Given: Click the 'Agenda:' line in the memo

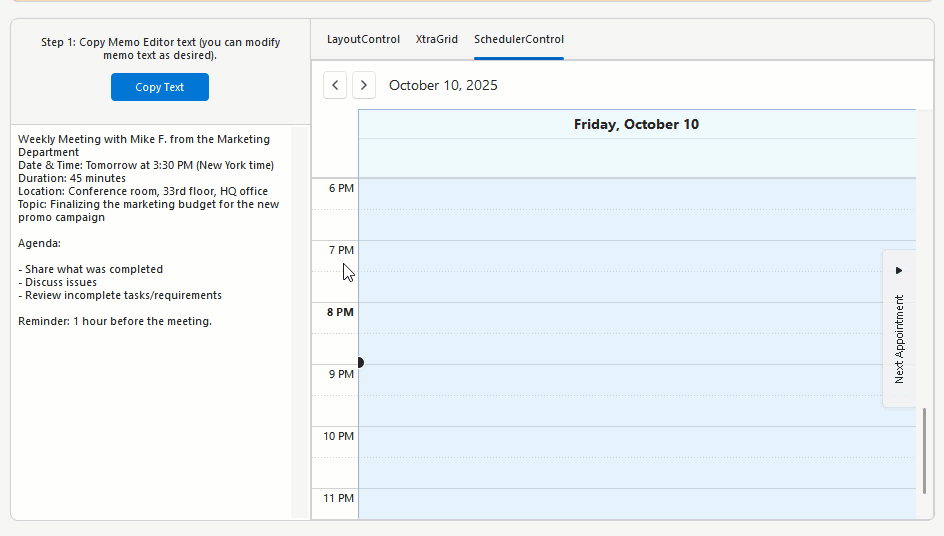Looking at the screenshot, I should tap(39, 243).
